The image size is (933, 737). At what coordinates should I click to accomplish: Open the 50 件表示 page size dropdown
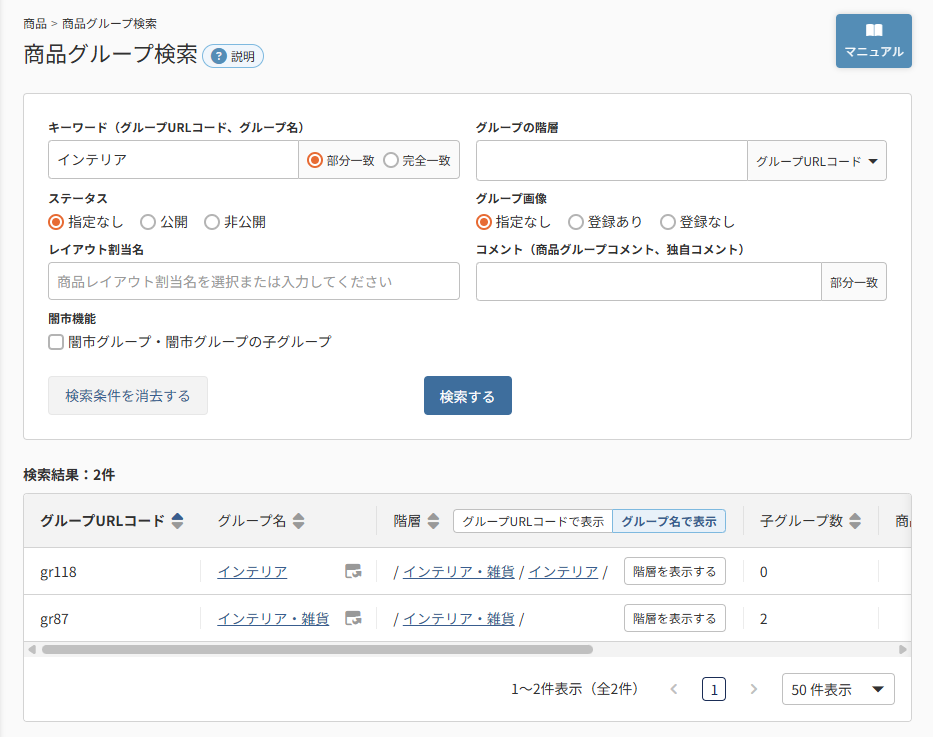(838, 689)
